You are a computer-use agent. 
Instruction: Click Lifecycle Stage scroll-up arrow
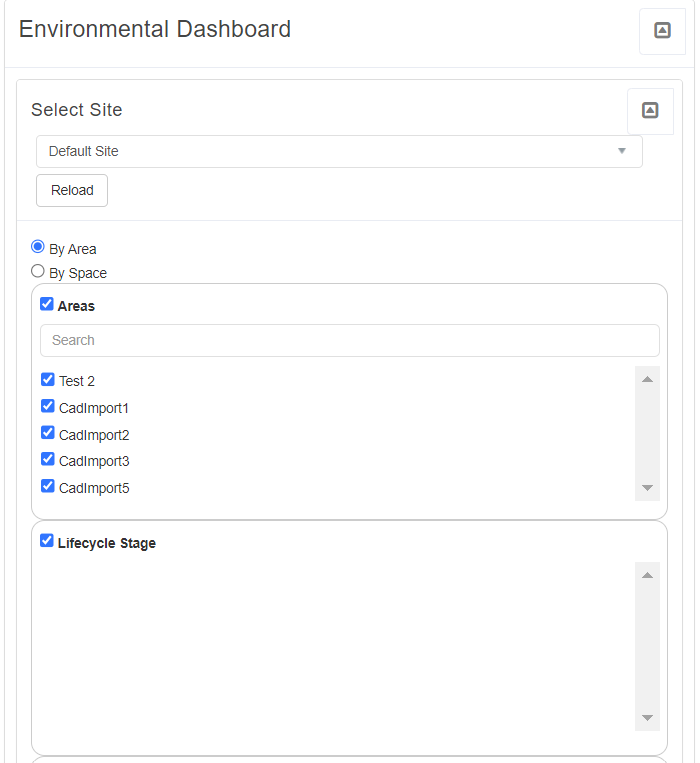point(647,575)
